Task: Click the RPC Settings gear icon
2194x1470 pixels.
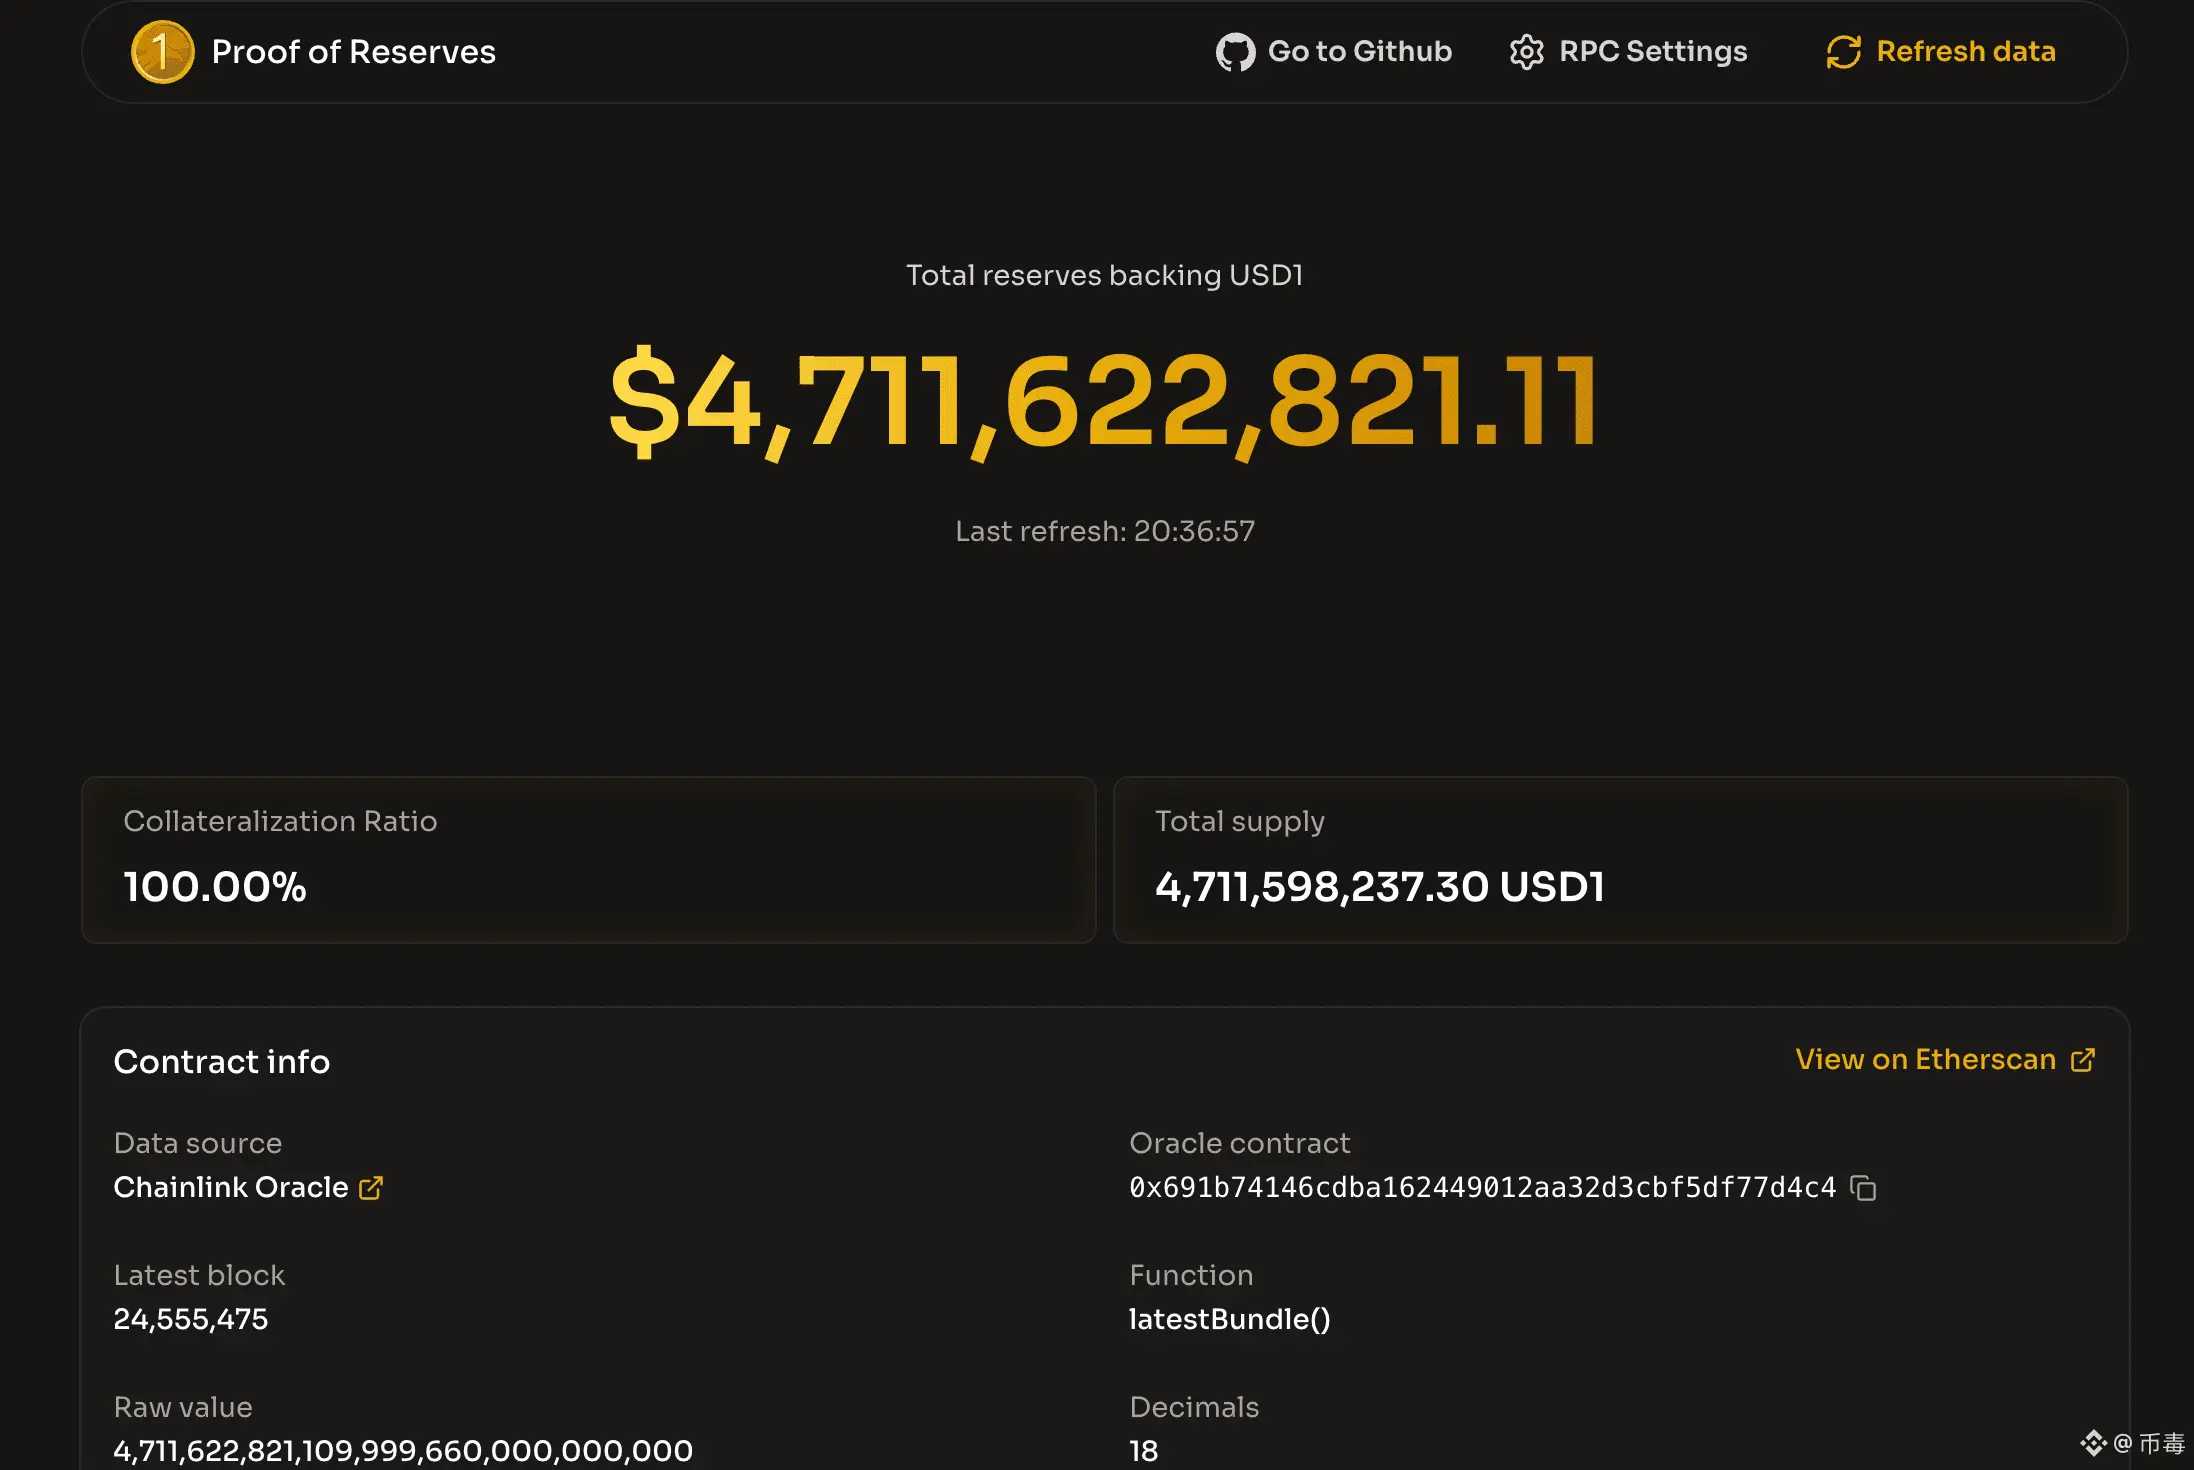Action: [1526, 52]
